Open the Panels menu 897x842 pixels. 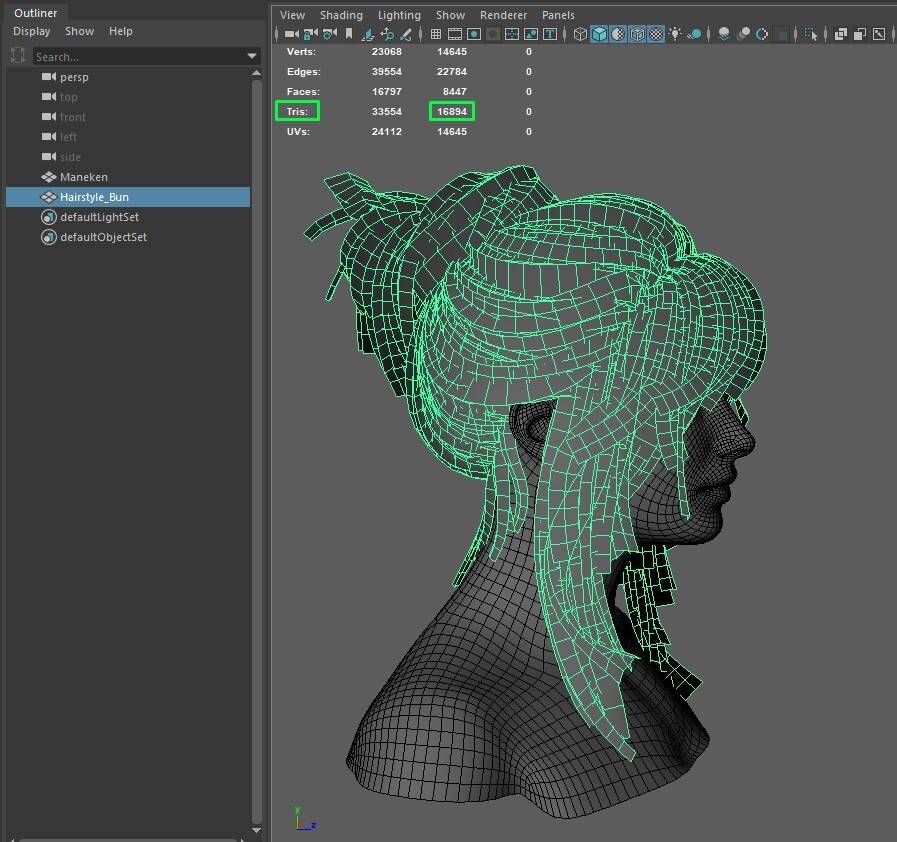(558, 15)
